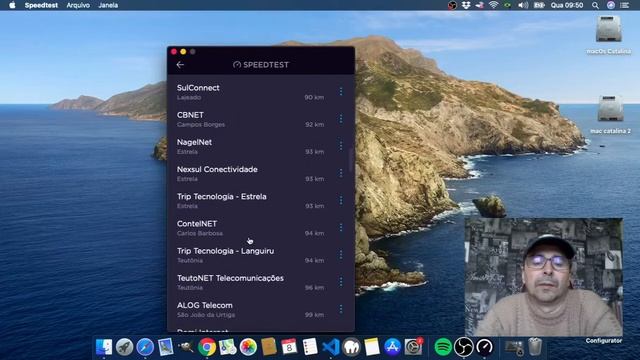640x360 pixels.
Task: Open options dots for CBNET server
Action: coord(341,119)
